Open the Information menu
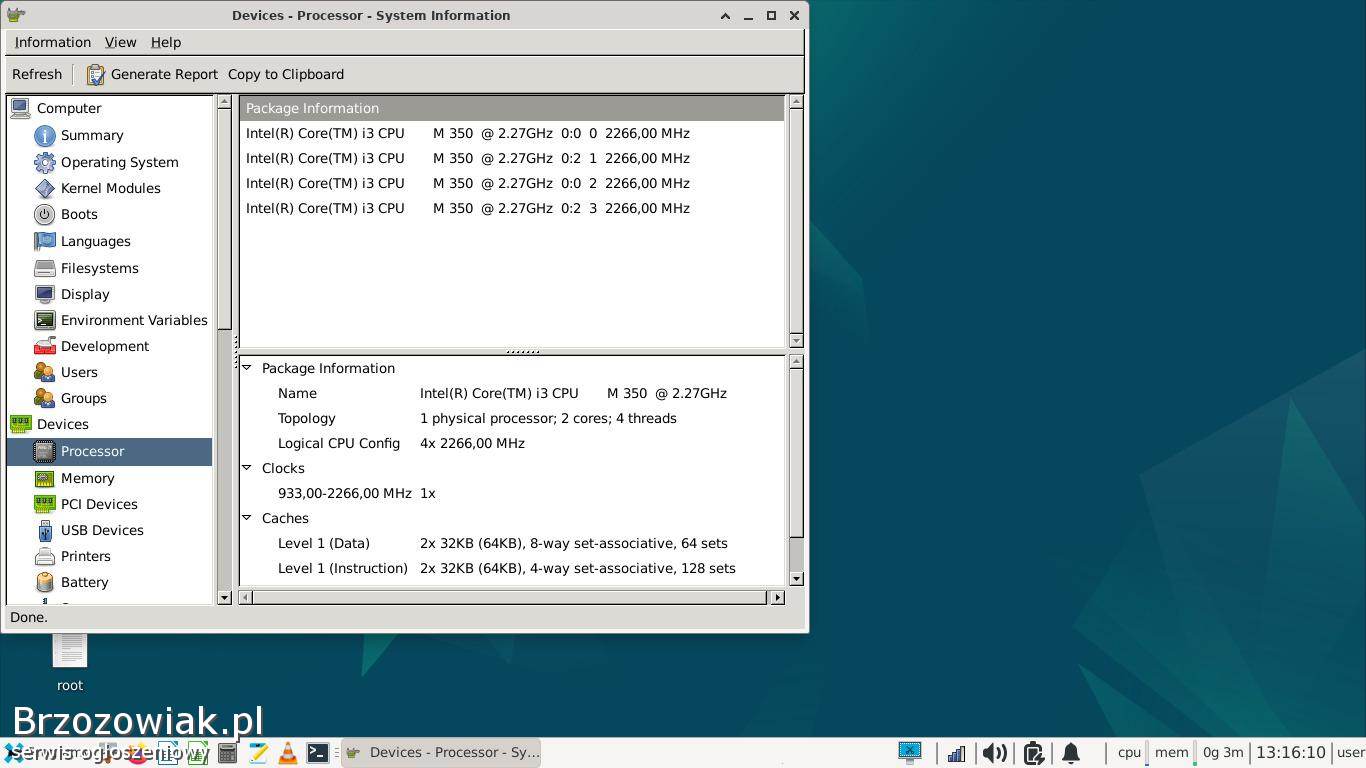The height and width of the screenshot is (768, 1366). (x=52, y=42)
